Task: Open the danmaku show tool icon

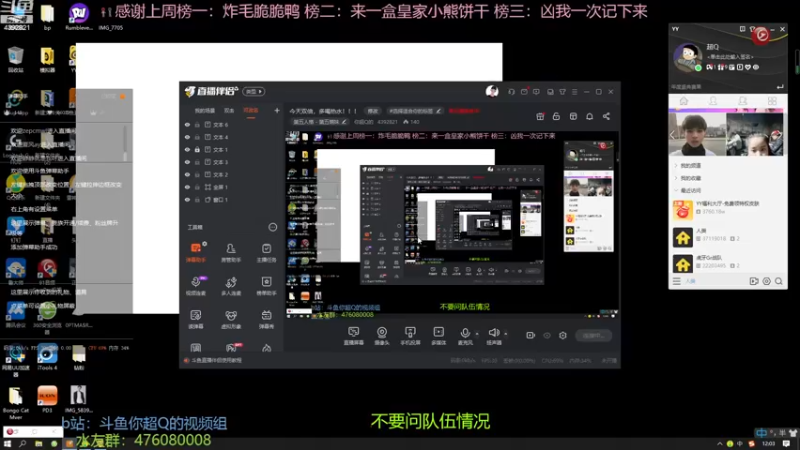Action: tap(266, 319)
